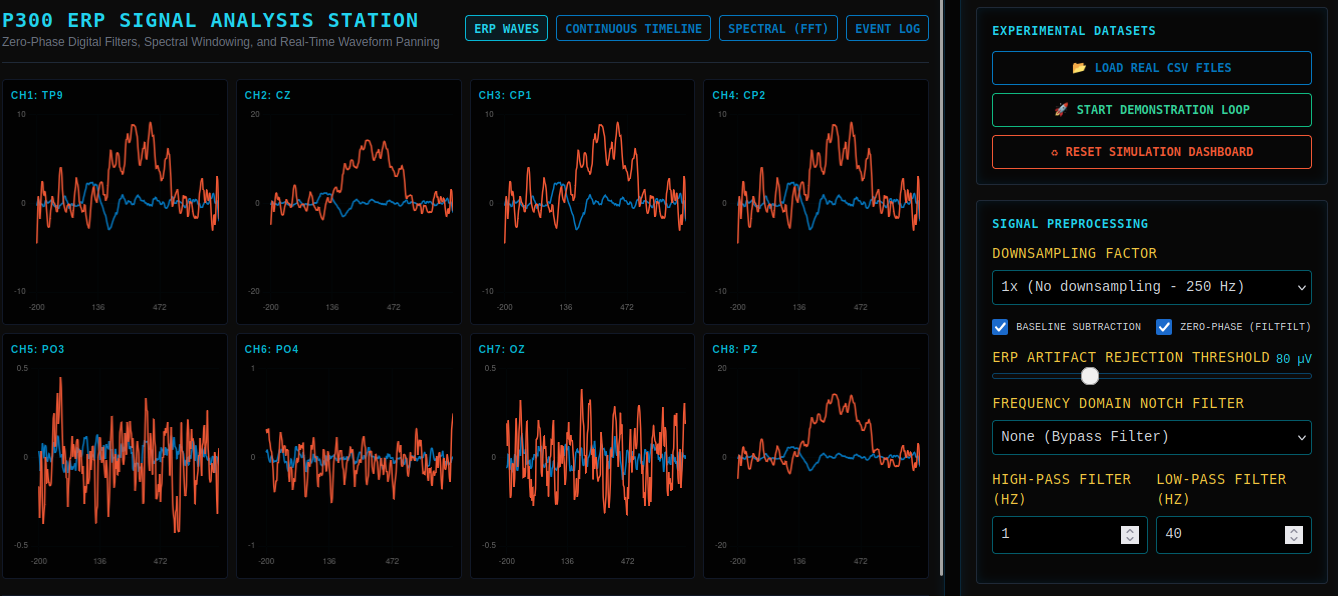
Task: Click the 'EXPERIMENTAL DATASETS' heading
Action: (x=1074, y=31)
